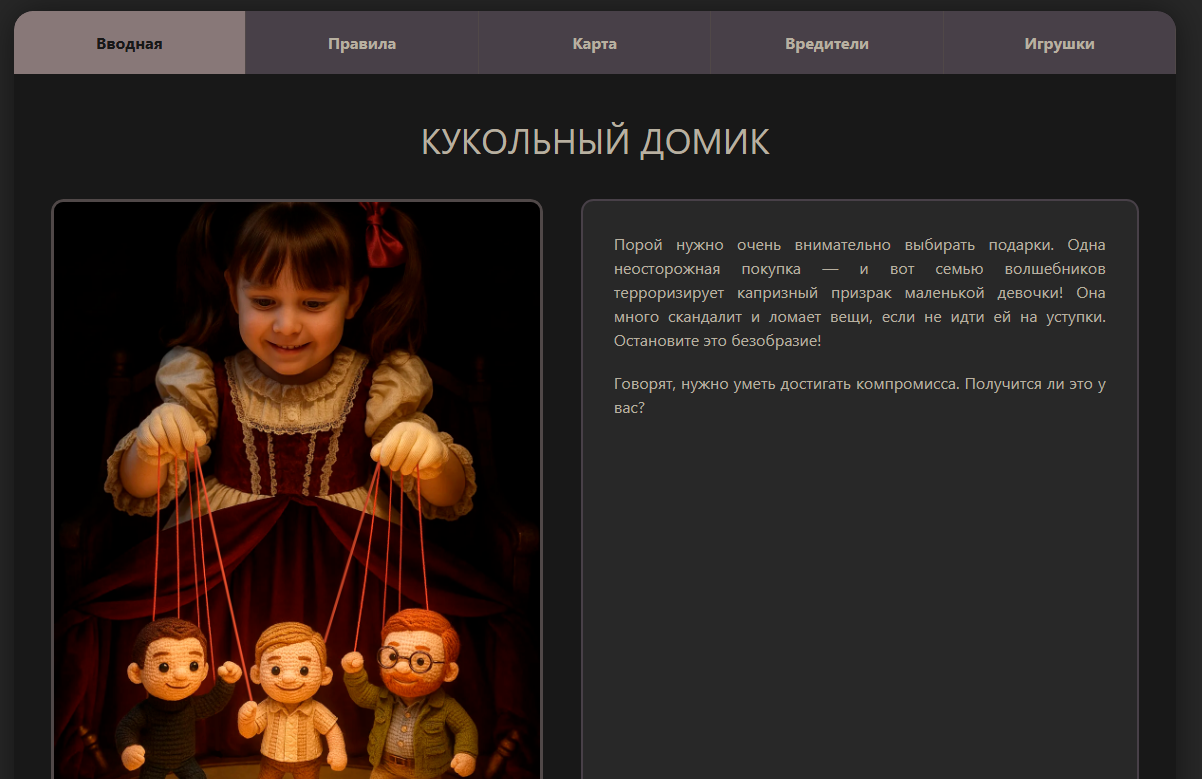Open the rules section via Правила
Screen dimensions: 1202x779
pos(361,43)
